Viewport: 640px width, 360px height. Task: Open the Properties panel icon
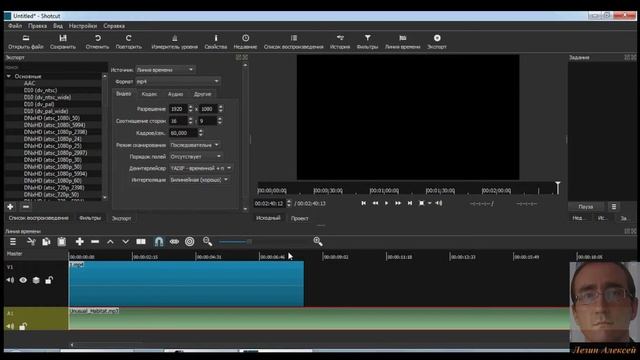216,38
